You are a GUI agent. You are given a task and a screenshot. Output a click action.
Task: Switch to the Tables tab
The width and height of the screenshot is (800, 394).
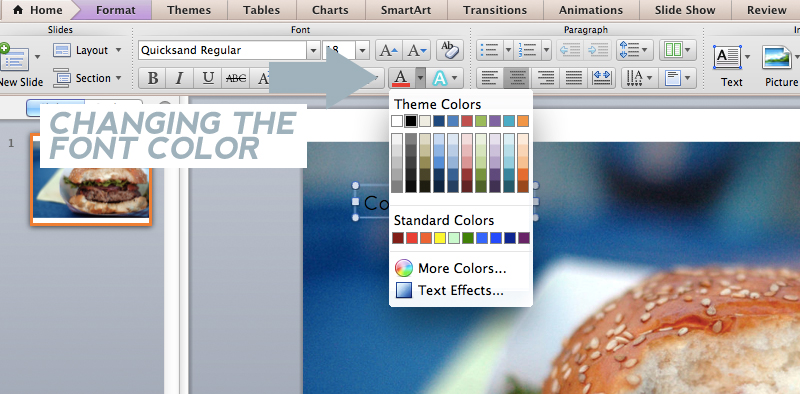point(261,10)
